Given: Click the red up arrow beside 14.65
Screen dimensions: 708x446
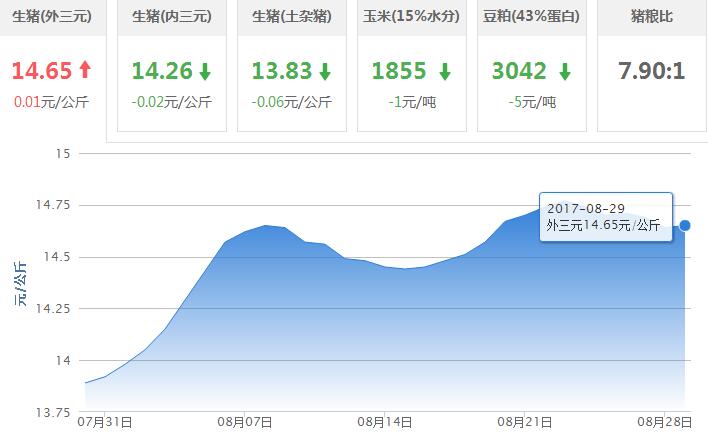Looking at the screenshot, I should [85, 71].
